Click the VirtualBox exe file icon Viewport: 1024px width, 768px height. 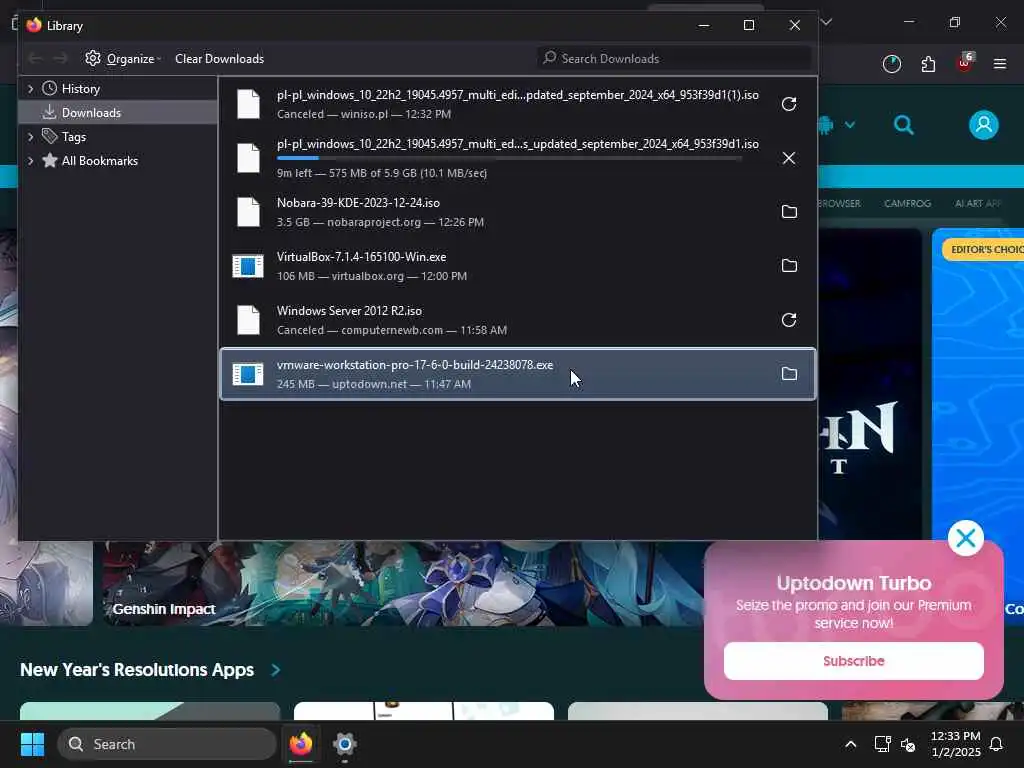248,266
